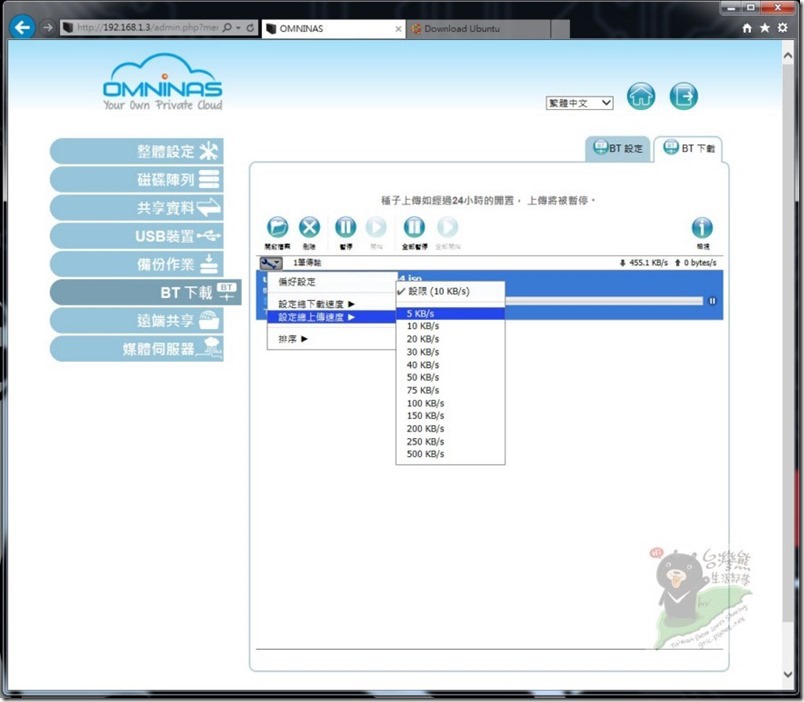Expand the 設定總下載速度 submenu
This screenshot has width=804, height=702.
pyautogui.click(x=332, y=304)
